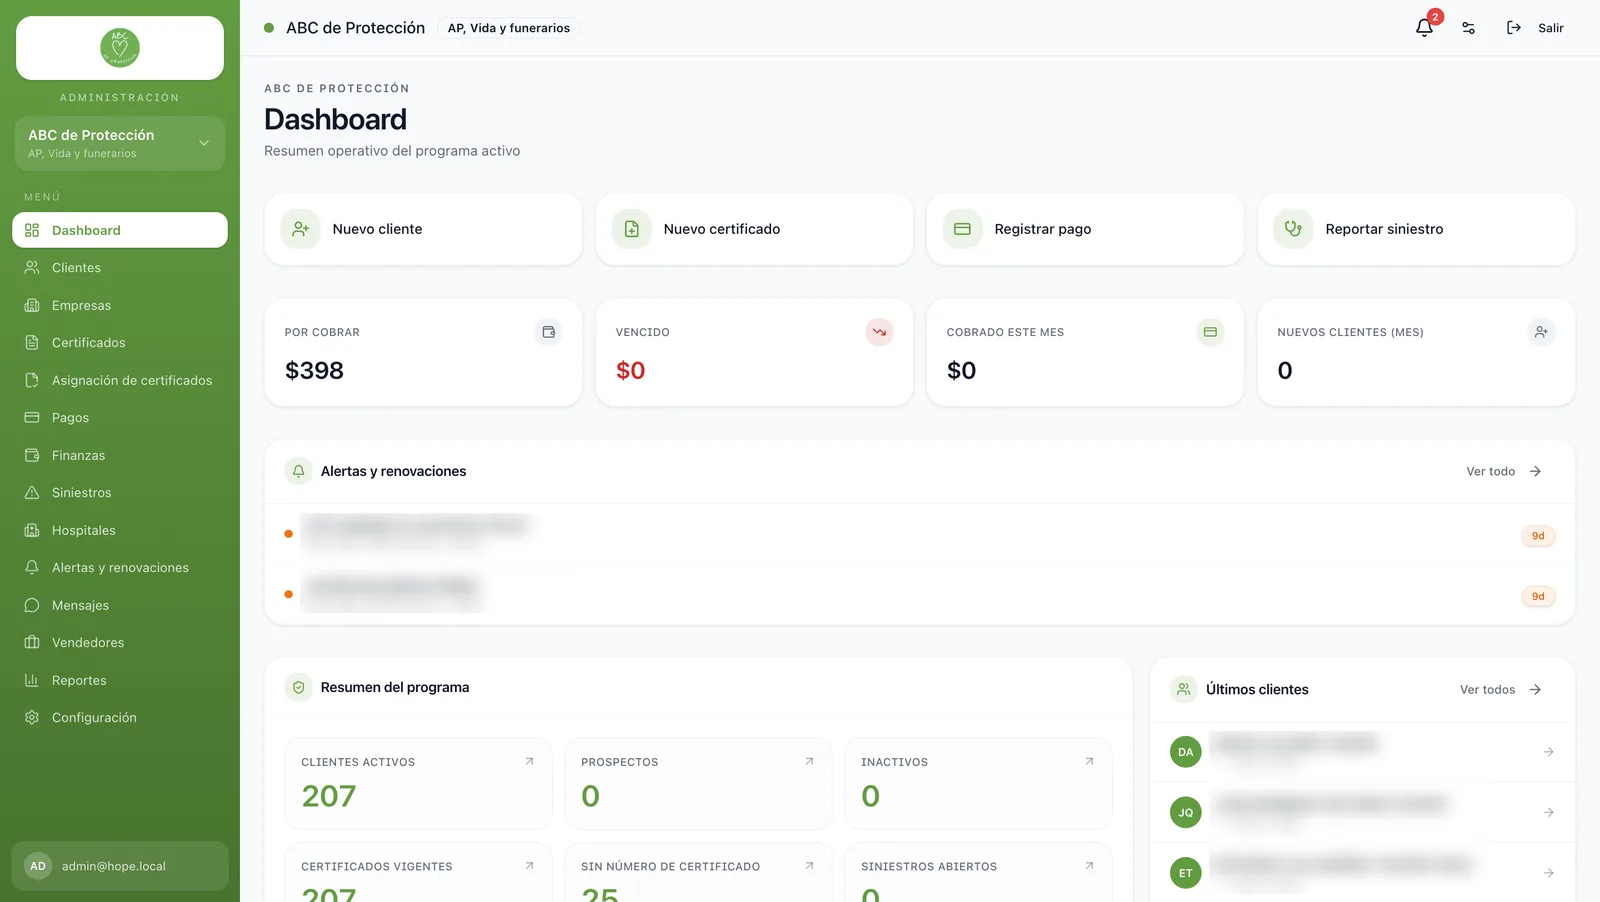Click the Nuevo cliente quick action
Image resolution: width=1600 pixels, height=902 pixels.
423,229
